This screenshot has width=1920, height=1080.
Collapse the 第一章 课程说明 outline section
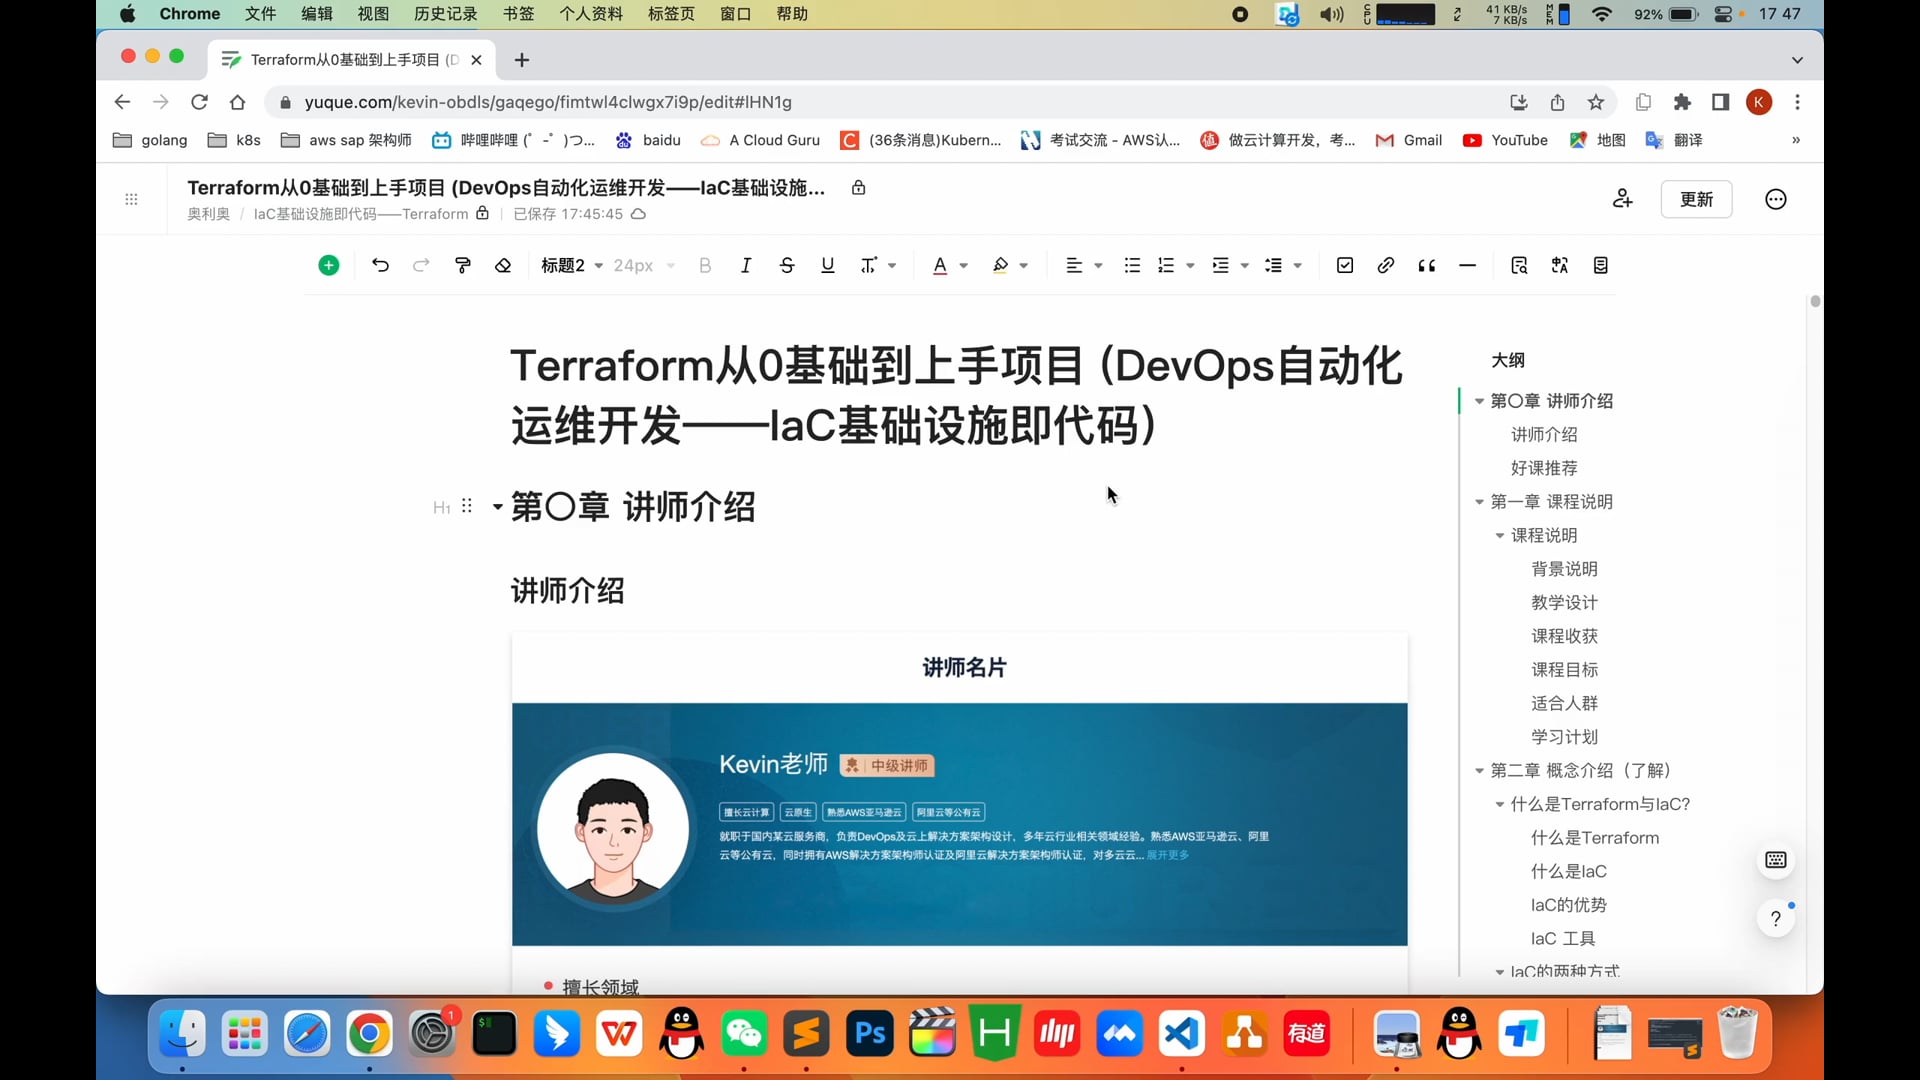tap(1479, 502)
